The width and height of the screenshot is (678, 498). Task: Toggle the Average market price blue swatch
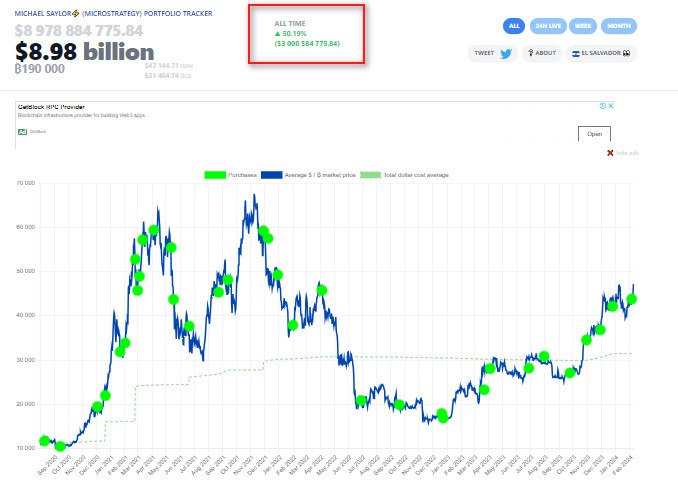click(272, 175)
